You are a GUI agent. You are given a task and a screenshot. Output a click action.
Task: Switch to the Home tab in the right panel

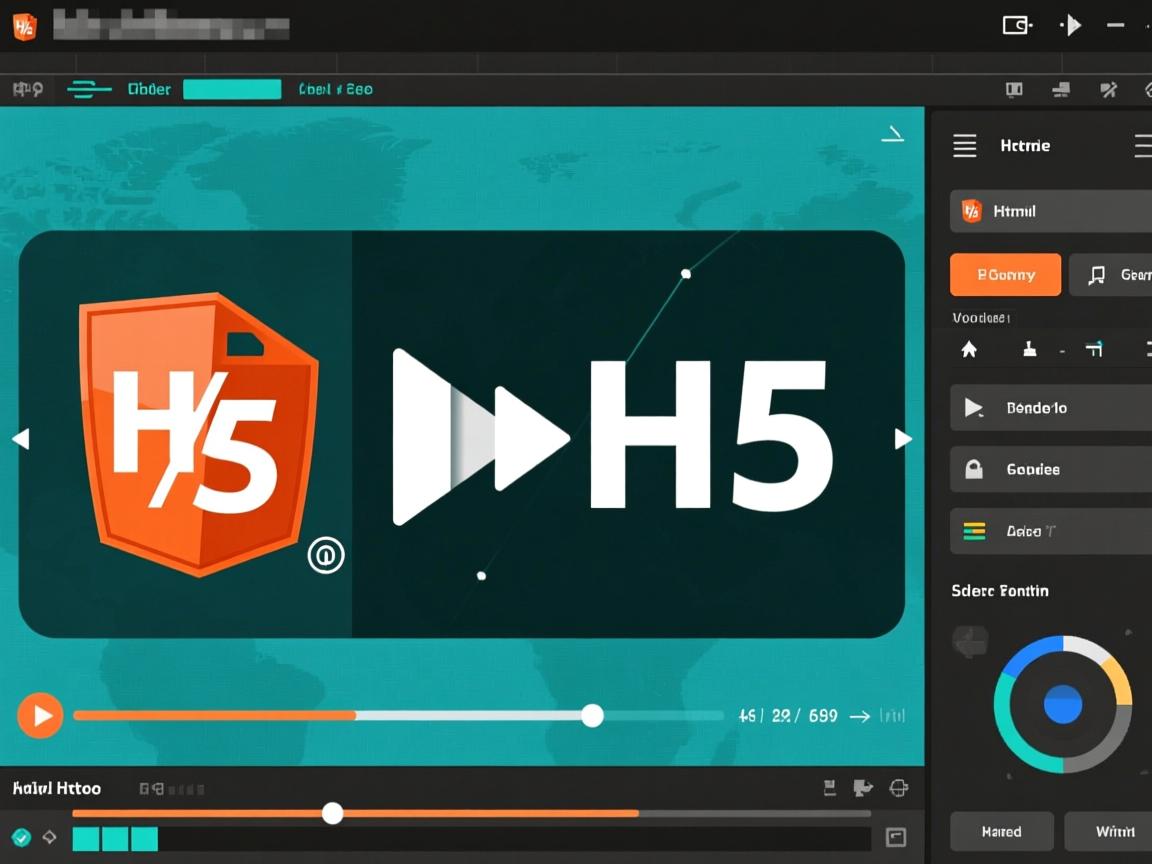coord(1025,145)
